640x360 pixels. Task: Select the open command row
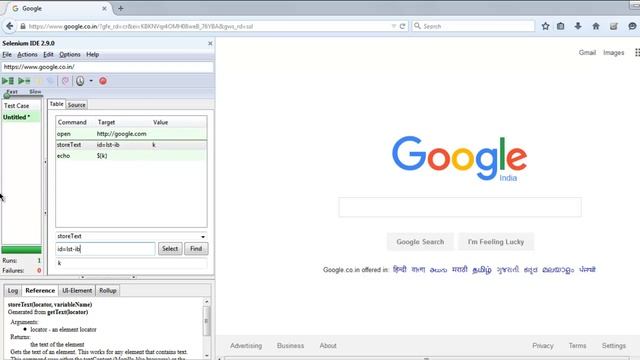131,134
